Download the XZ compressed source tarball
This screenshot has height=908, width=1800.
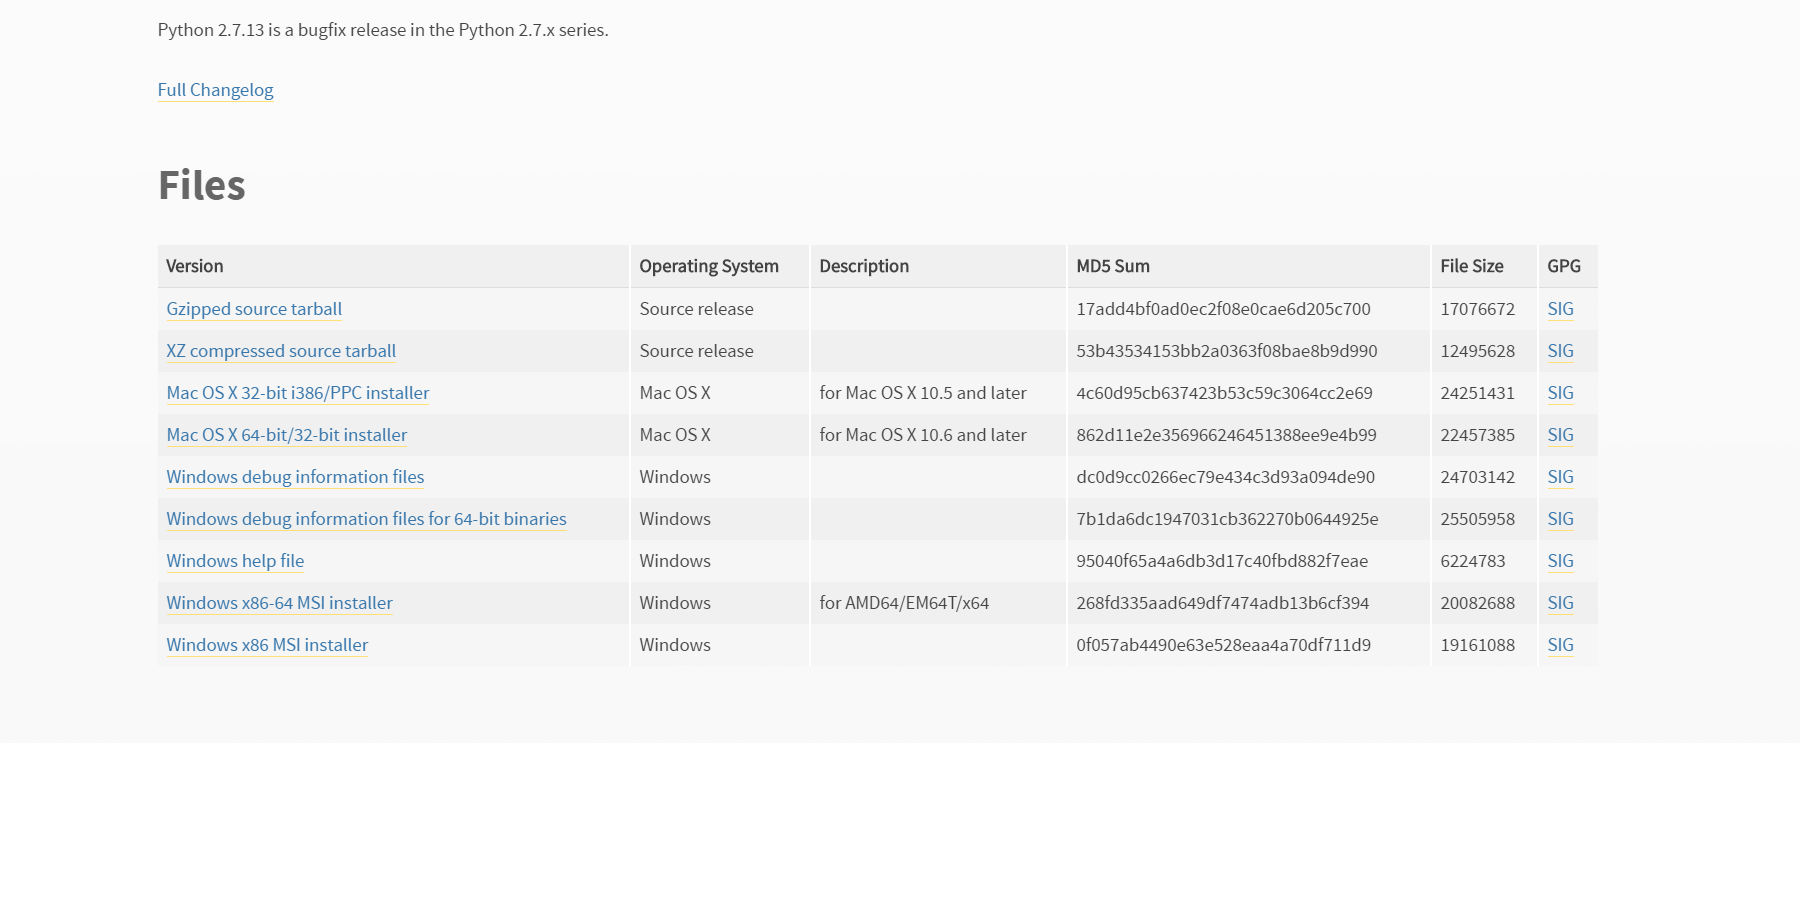tap(281, 351)
